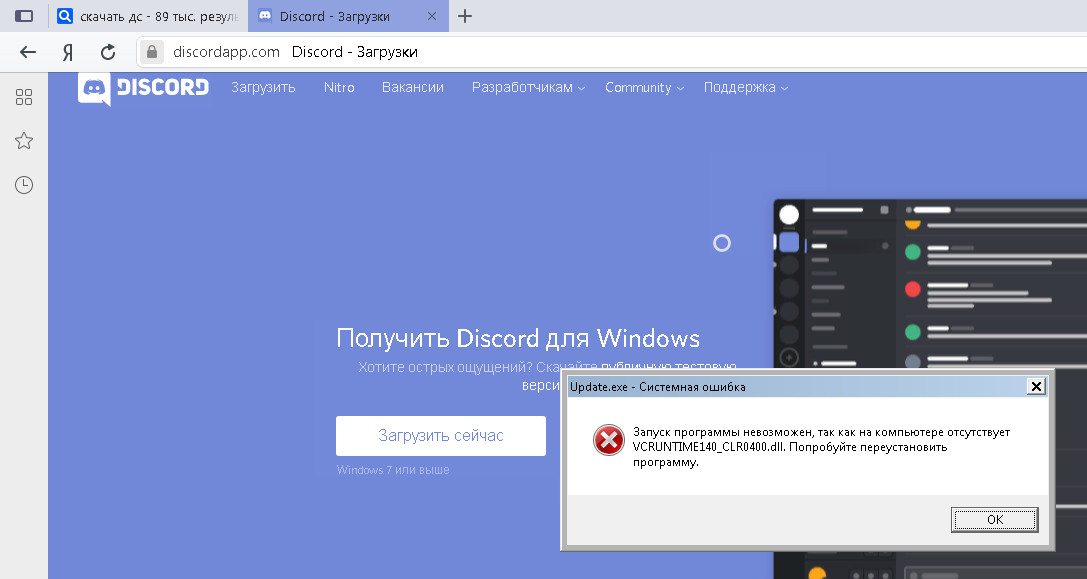Select the Discord - Загрузки tab
This screenshot has height=579, width=1087.
pyautogui.click(x=348, y=16)
